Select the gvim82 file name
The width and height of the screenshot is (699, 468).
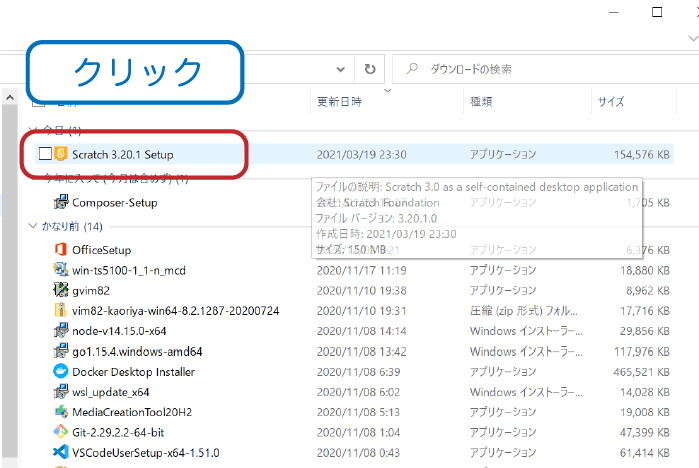pos(91,291)
